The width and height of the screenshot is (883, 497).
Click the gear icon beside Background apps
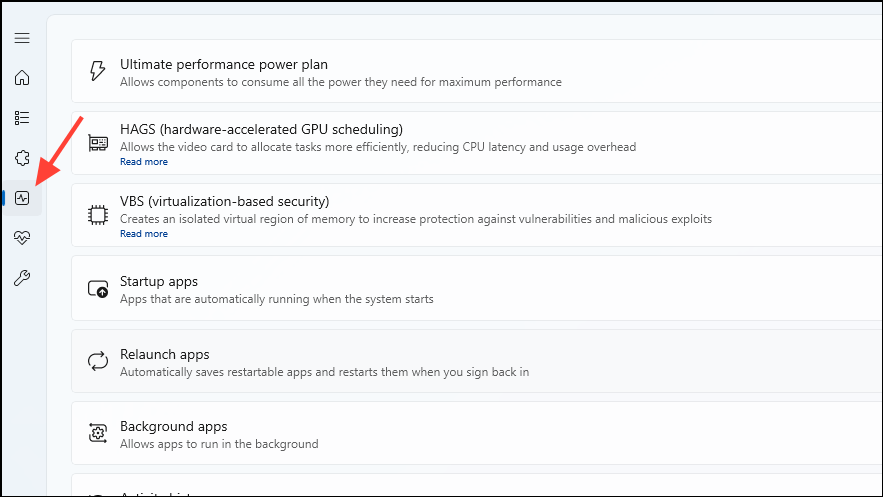tap(98, 433)
